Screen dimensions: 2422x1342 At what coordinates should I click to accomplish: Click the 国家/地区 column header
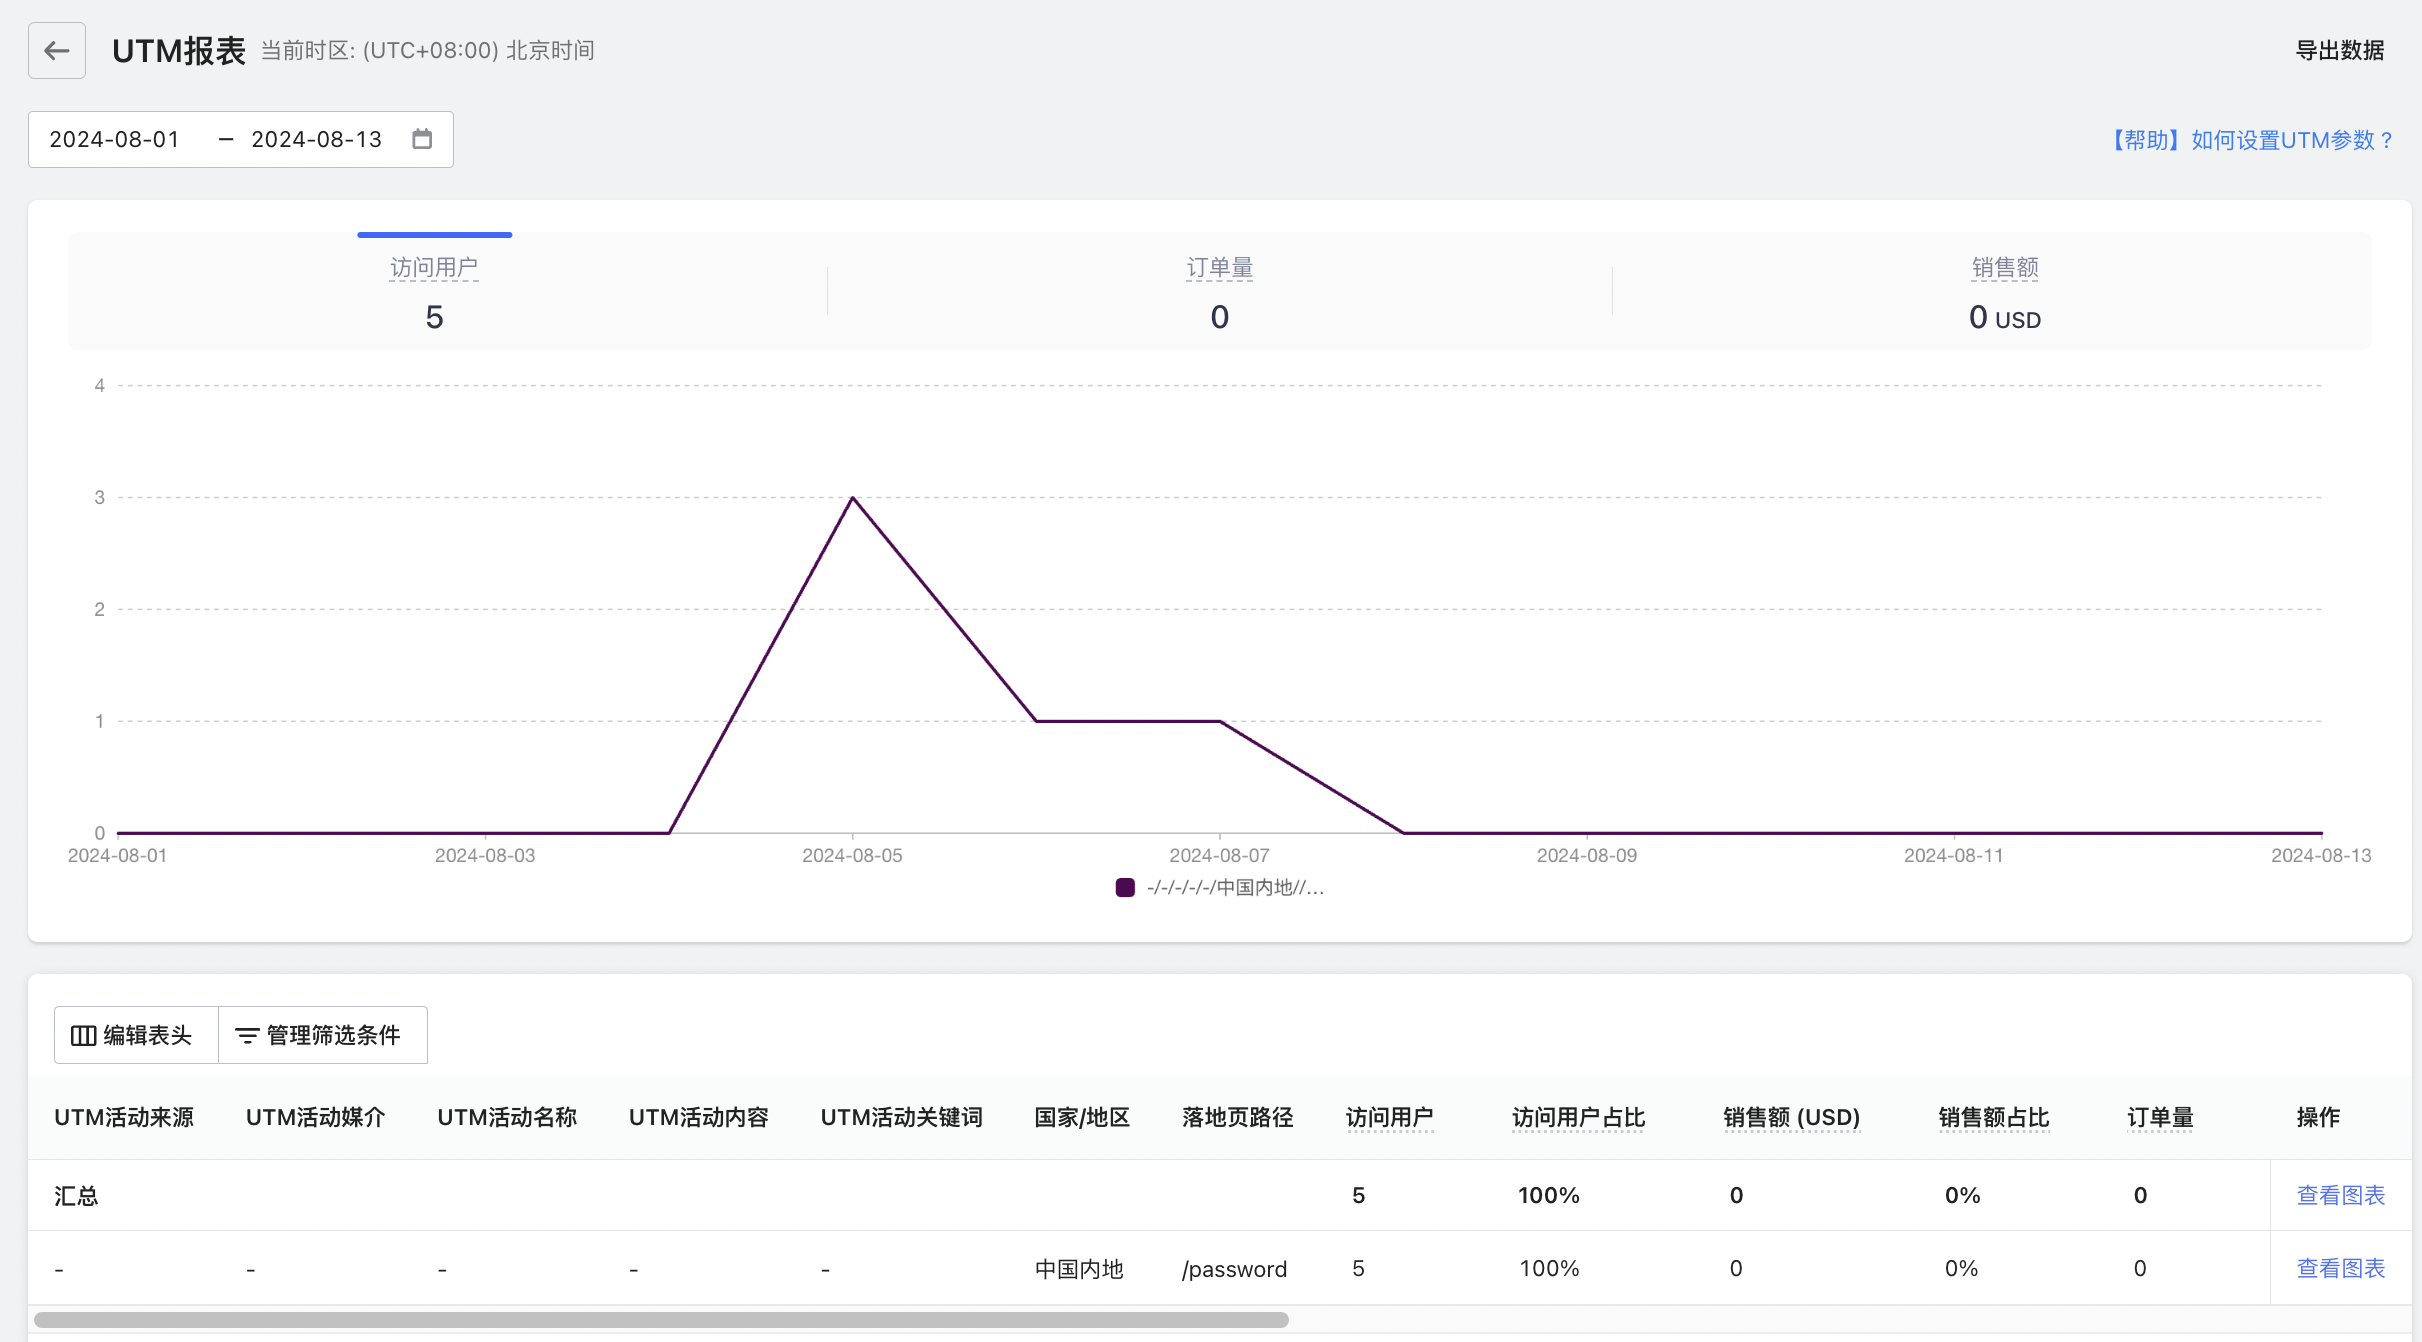tap(1082, 1117)
